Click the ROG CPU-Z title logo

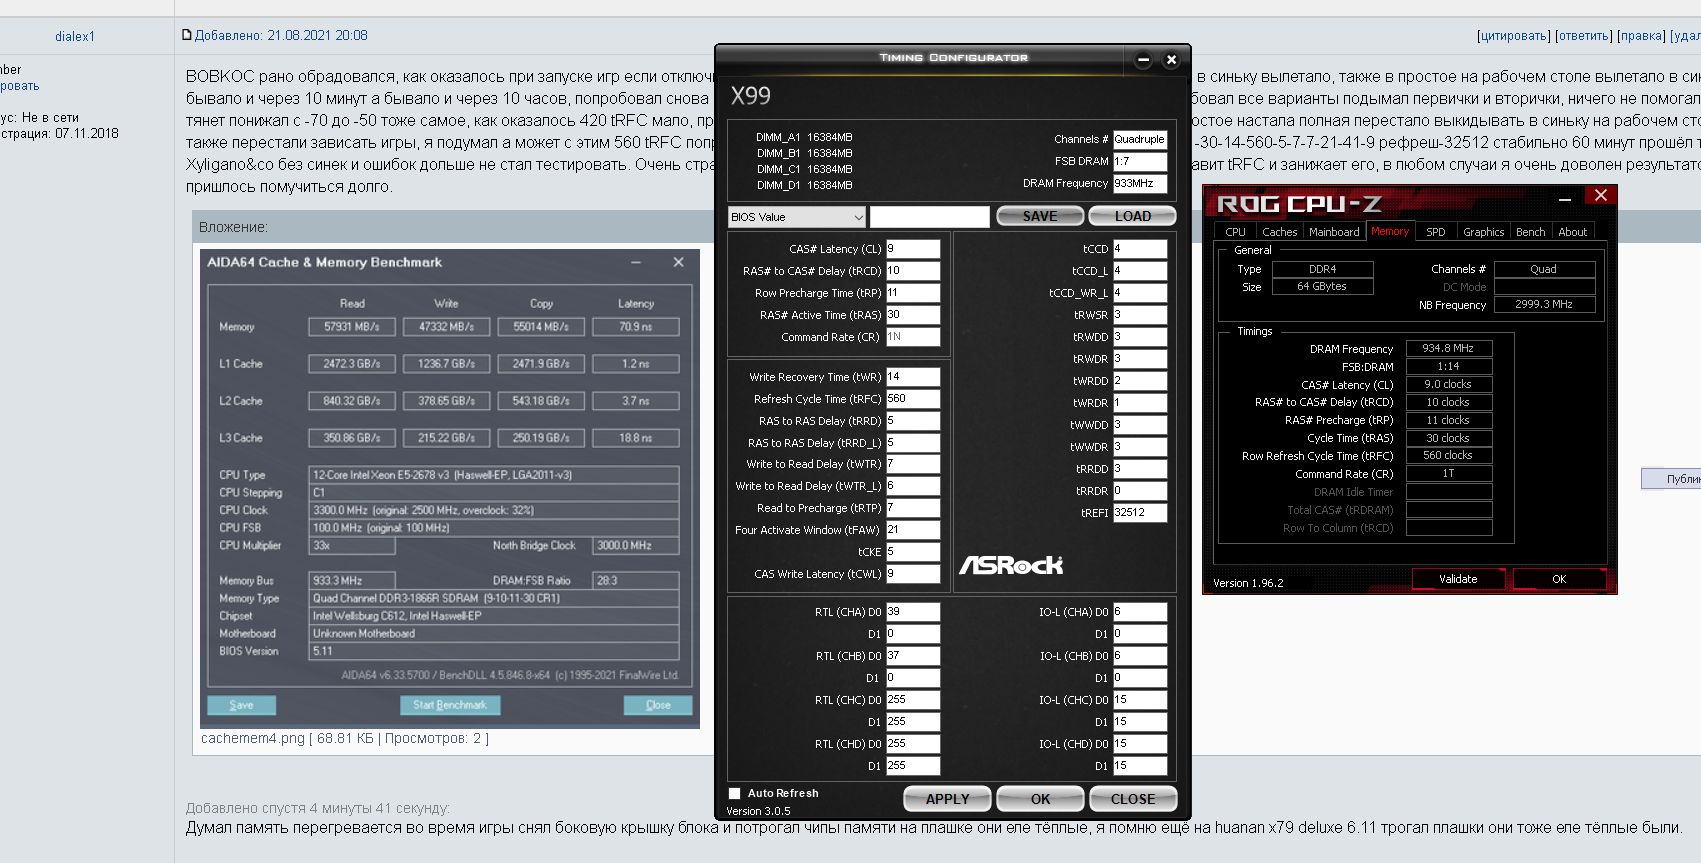(x=1299, y=205)
